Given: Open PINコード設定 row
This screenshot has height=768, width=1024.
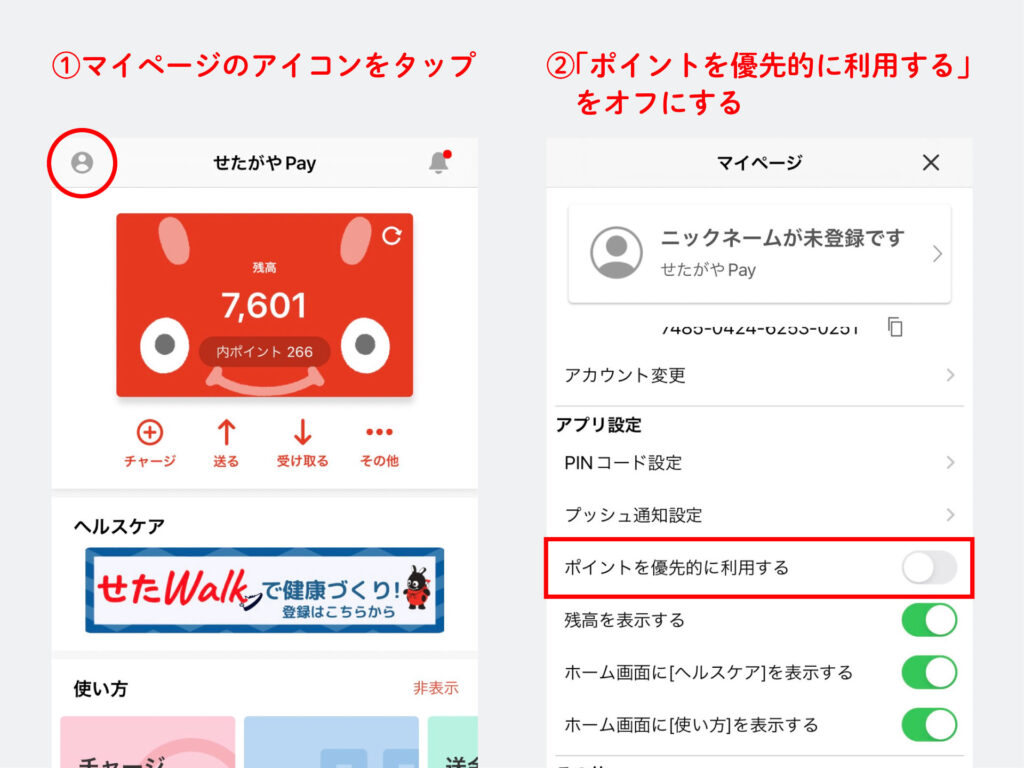Looking at the screenshot, I should (759, 463).
